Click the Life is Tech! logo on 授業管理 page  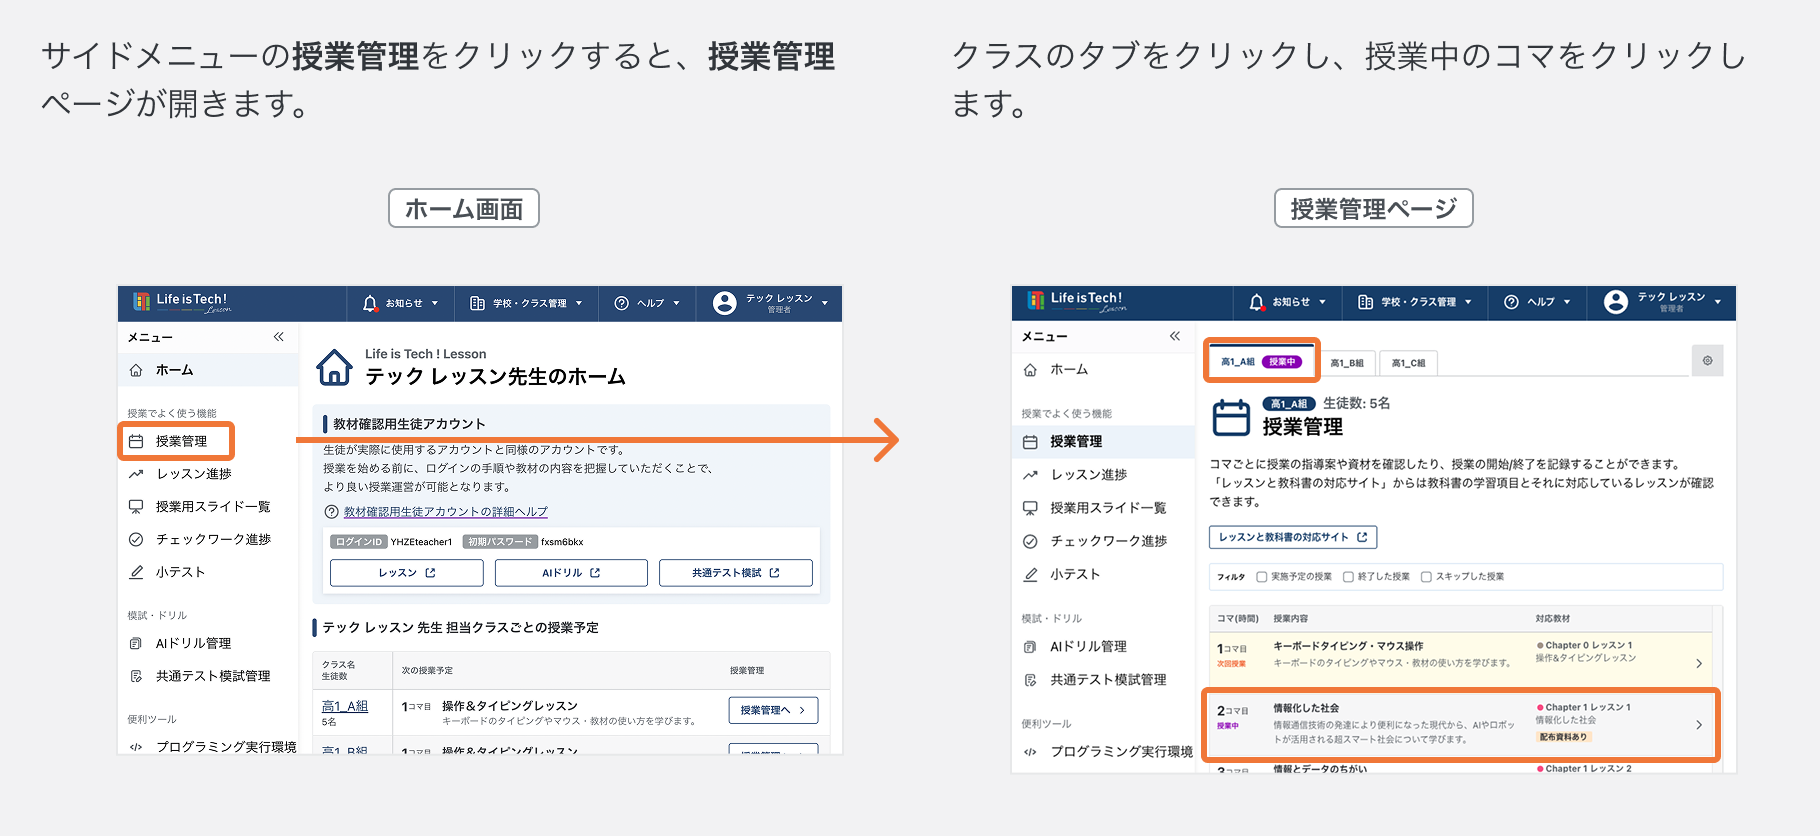[x=1076, y=301]
